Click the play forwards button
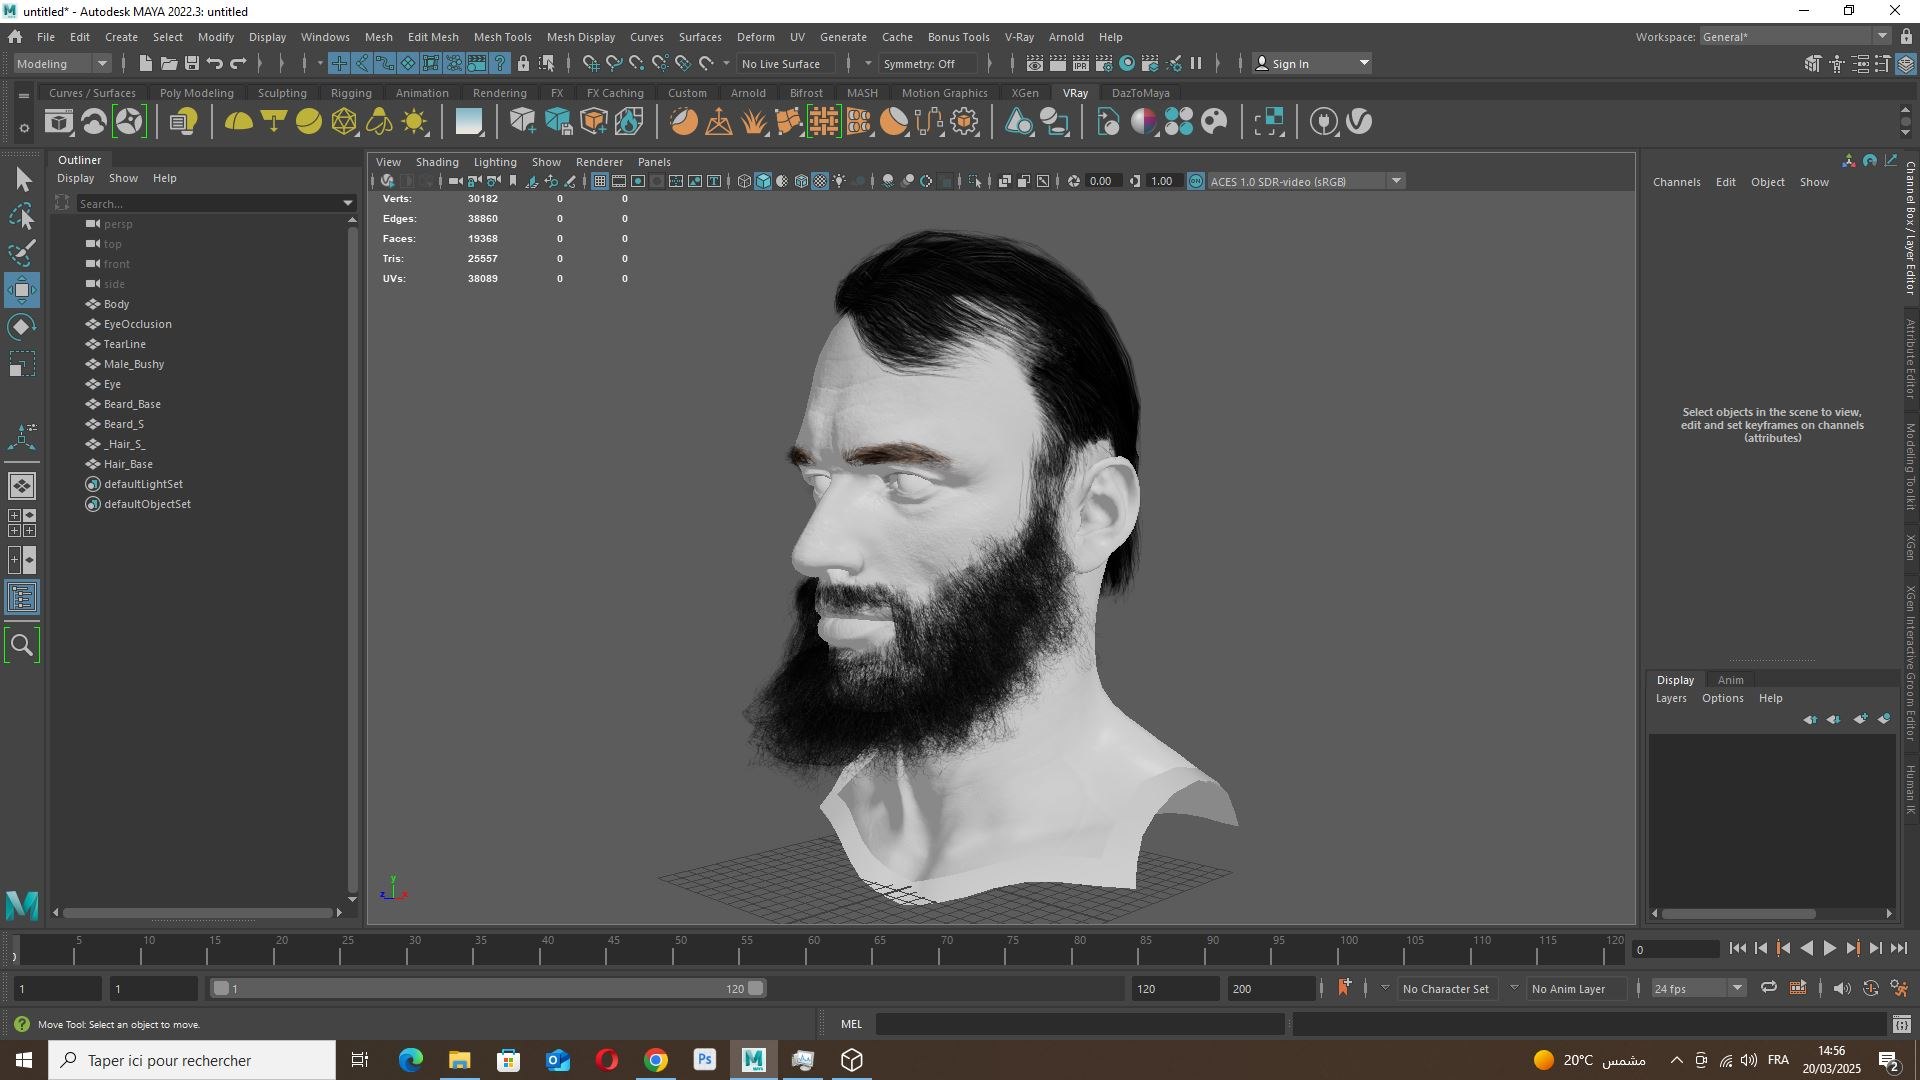Image resolution: width=1920 pixels, height=1080 pixels. coord(1830,949)
